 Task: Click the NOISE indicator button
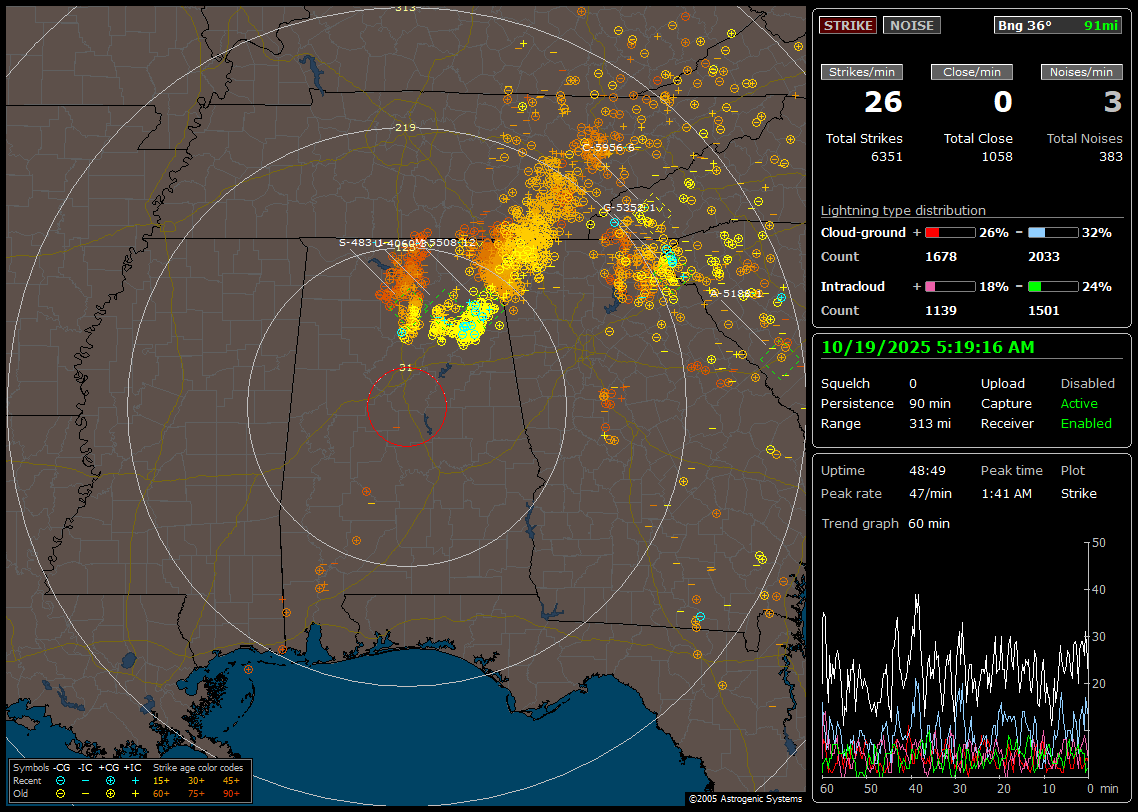click(911, 25)
